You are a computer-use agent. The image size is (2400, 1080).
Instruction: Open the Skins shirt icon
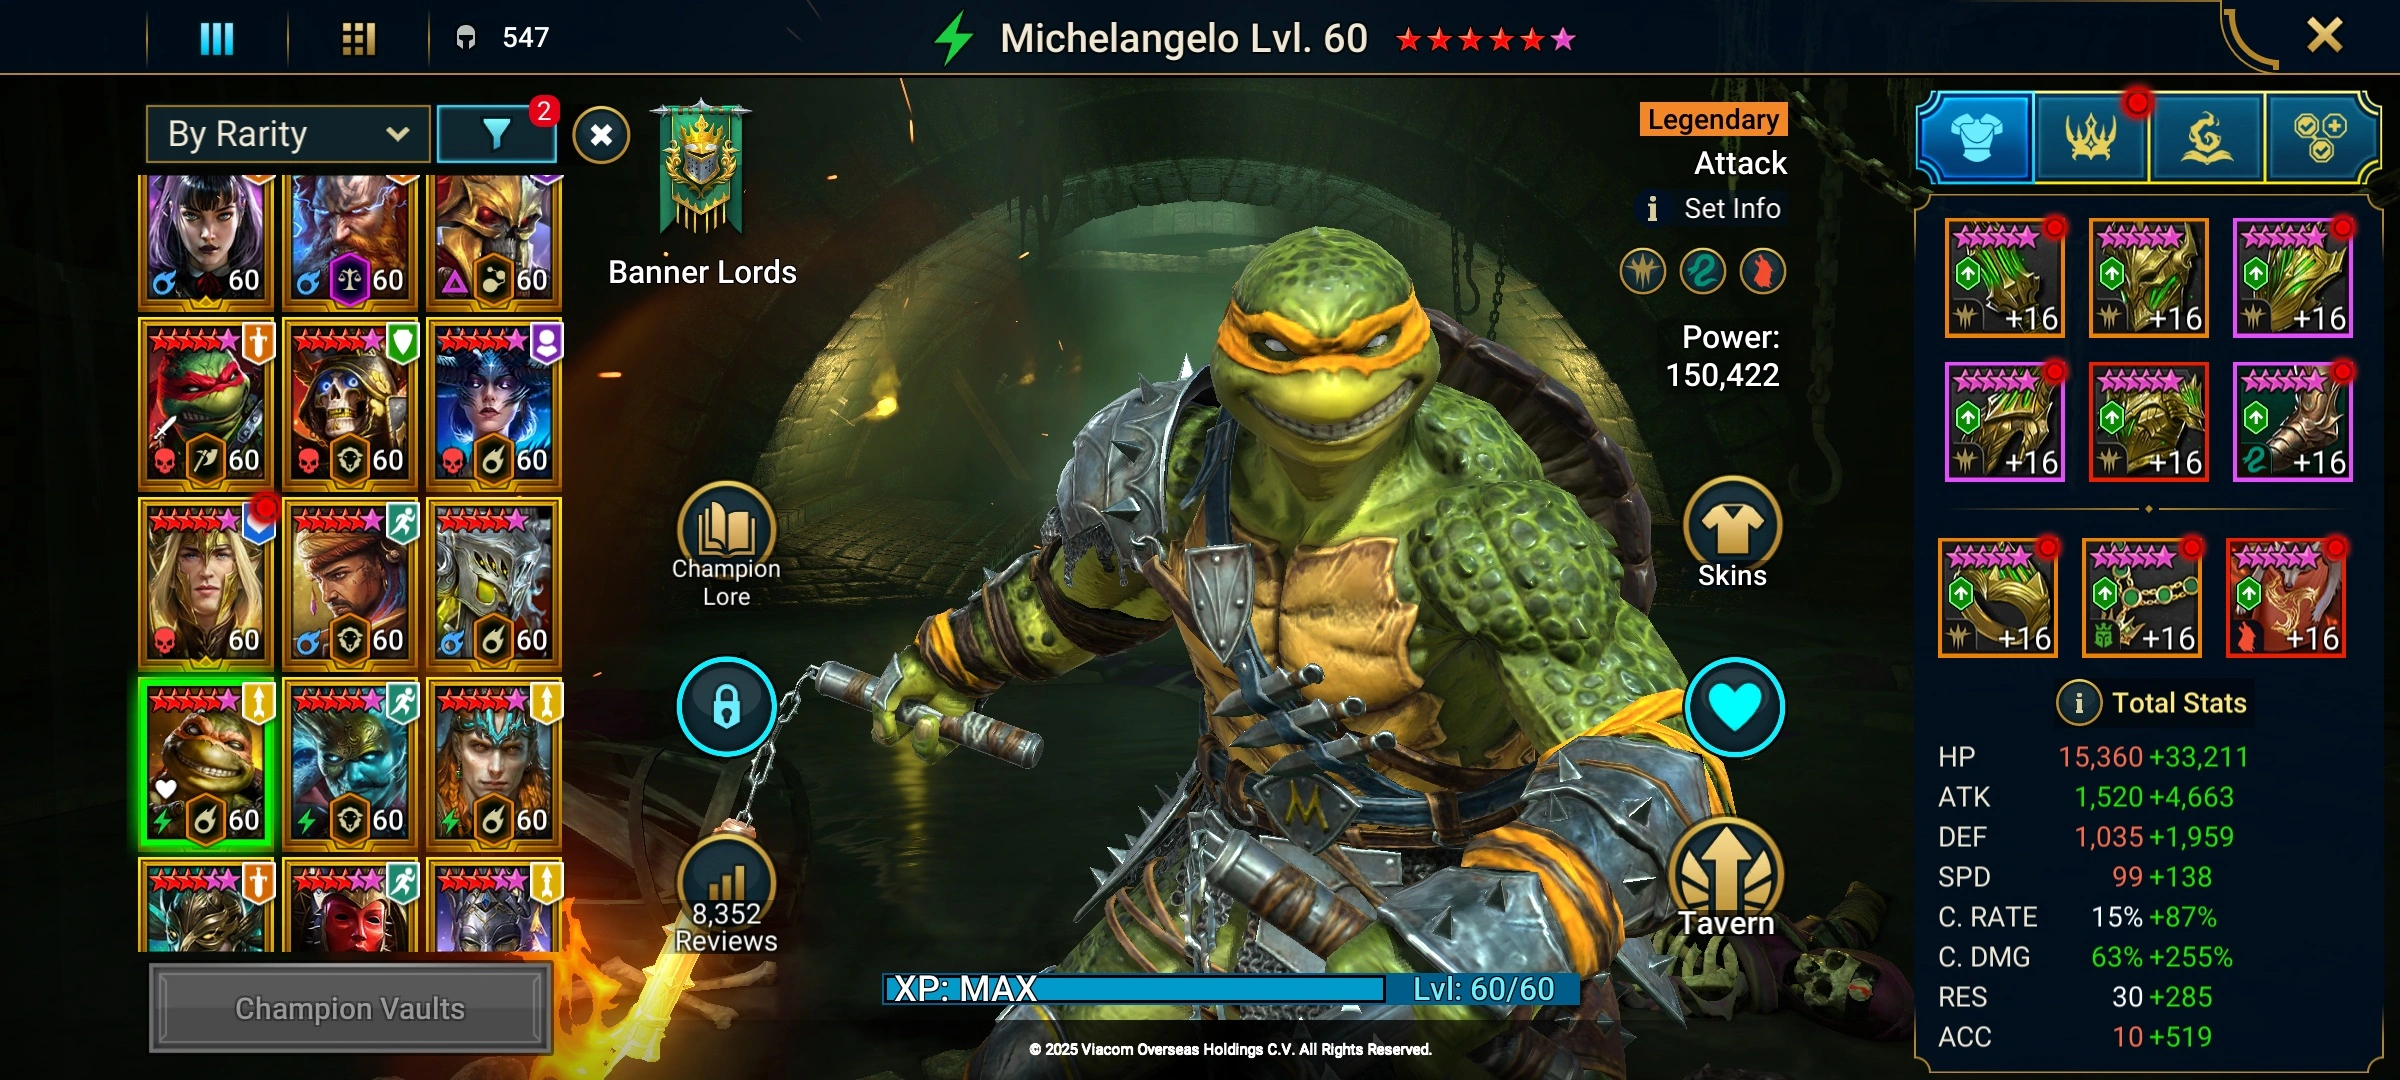[1732, 525]
